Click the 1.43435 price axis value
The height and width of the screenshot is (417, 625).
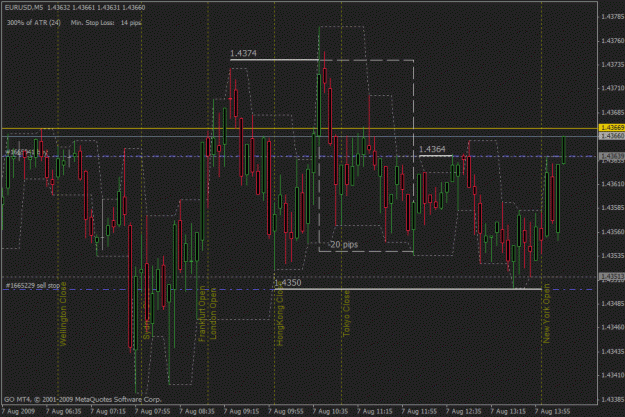pos(613,351)
